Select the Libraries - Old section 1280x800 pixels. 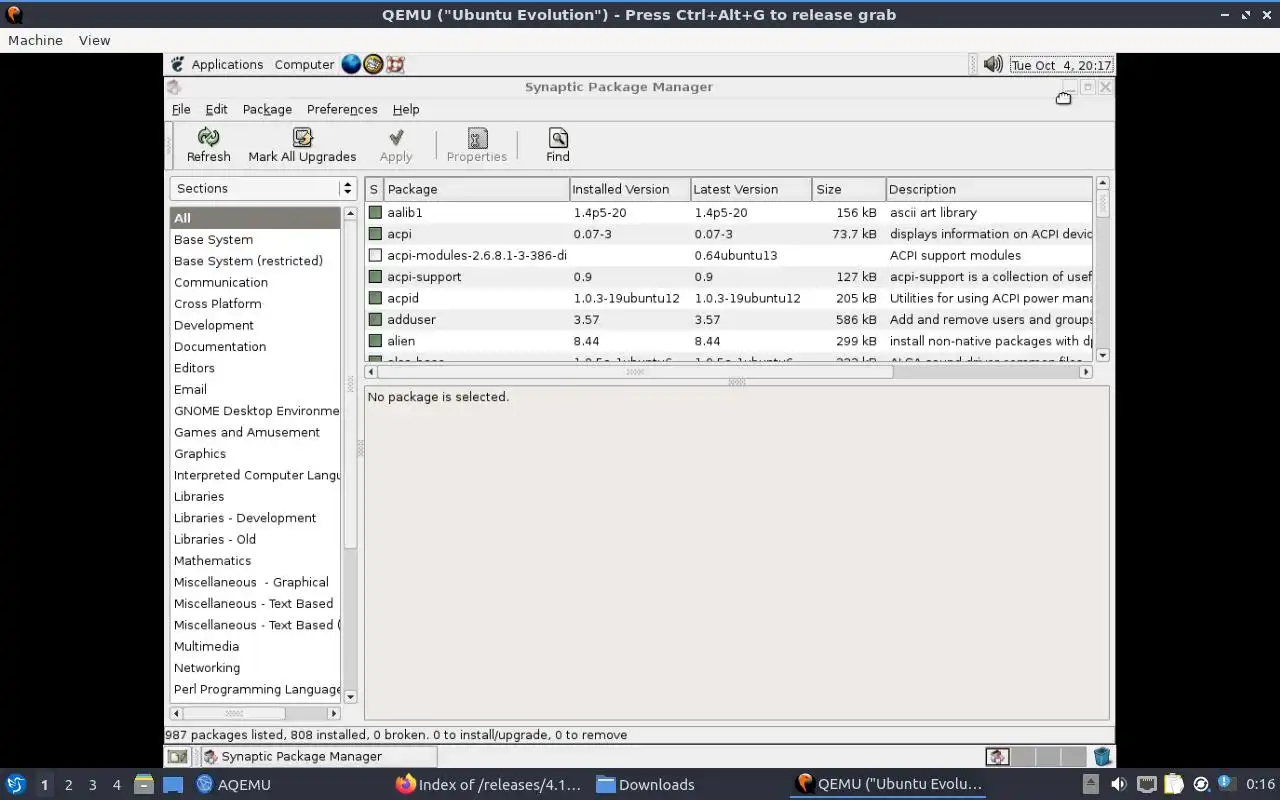point(255,539)
